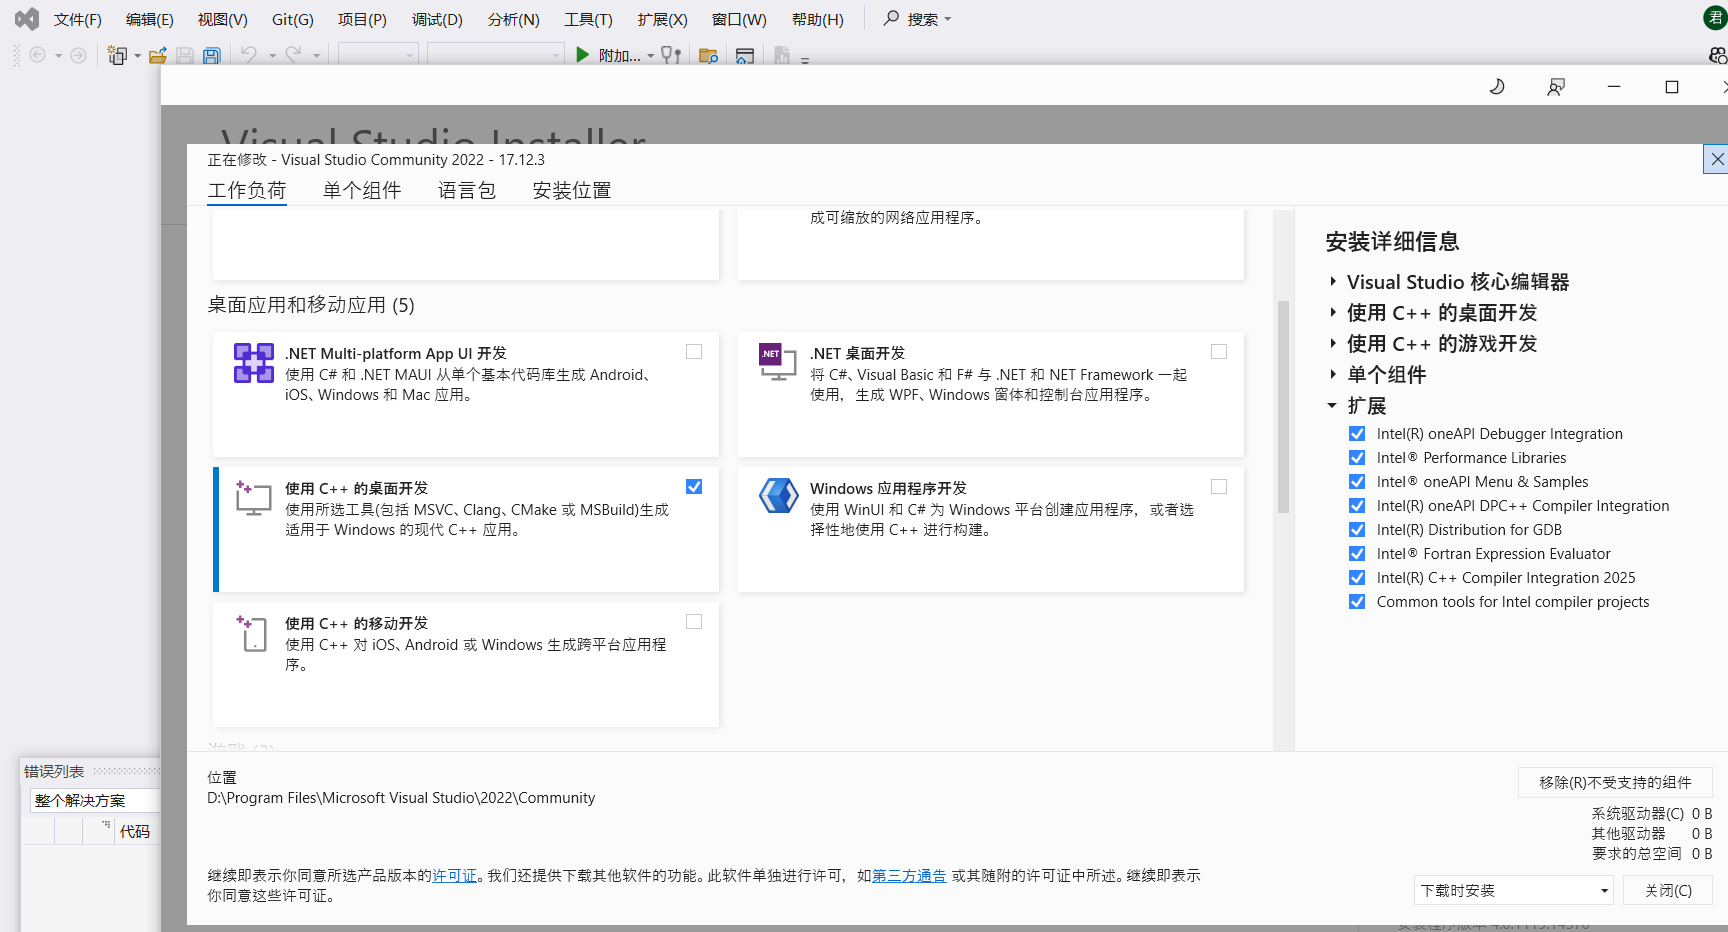Open the 整个解决方案 scope dropdown
This screenshot has width=1728, height=932.
(93, 800)
